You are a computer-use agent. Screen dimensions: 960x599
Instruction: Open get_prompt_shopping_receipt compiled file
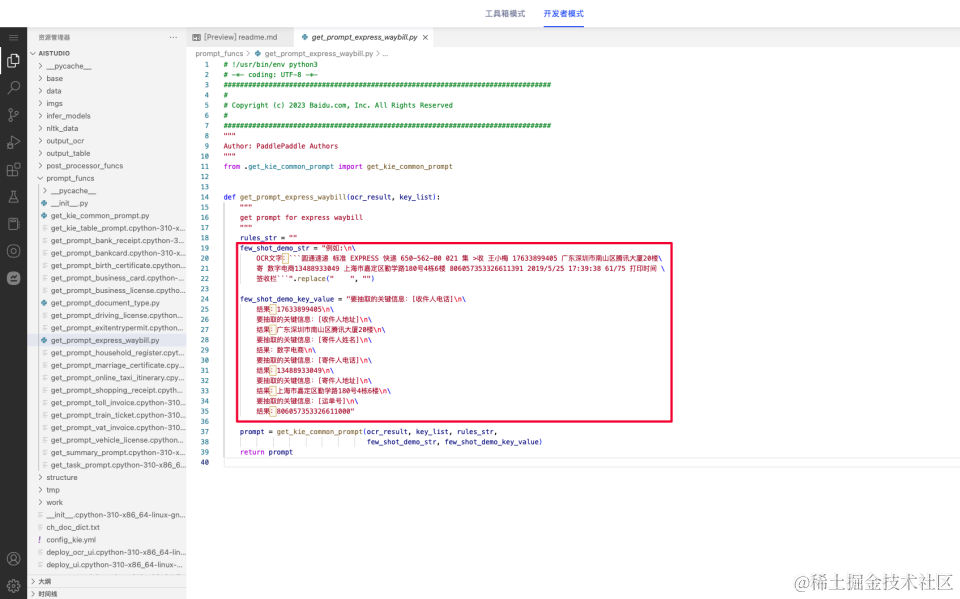click(x=117, y=390)
